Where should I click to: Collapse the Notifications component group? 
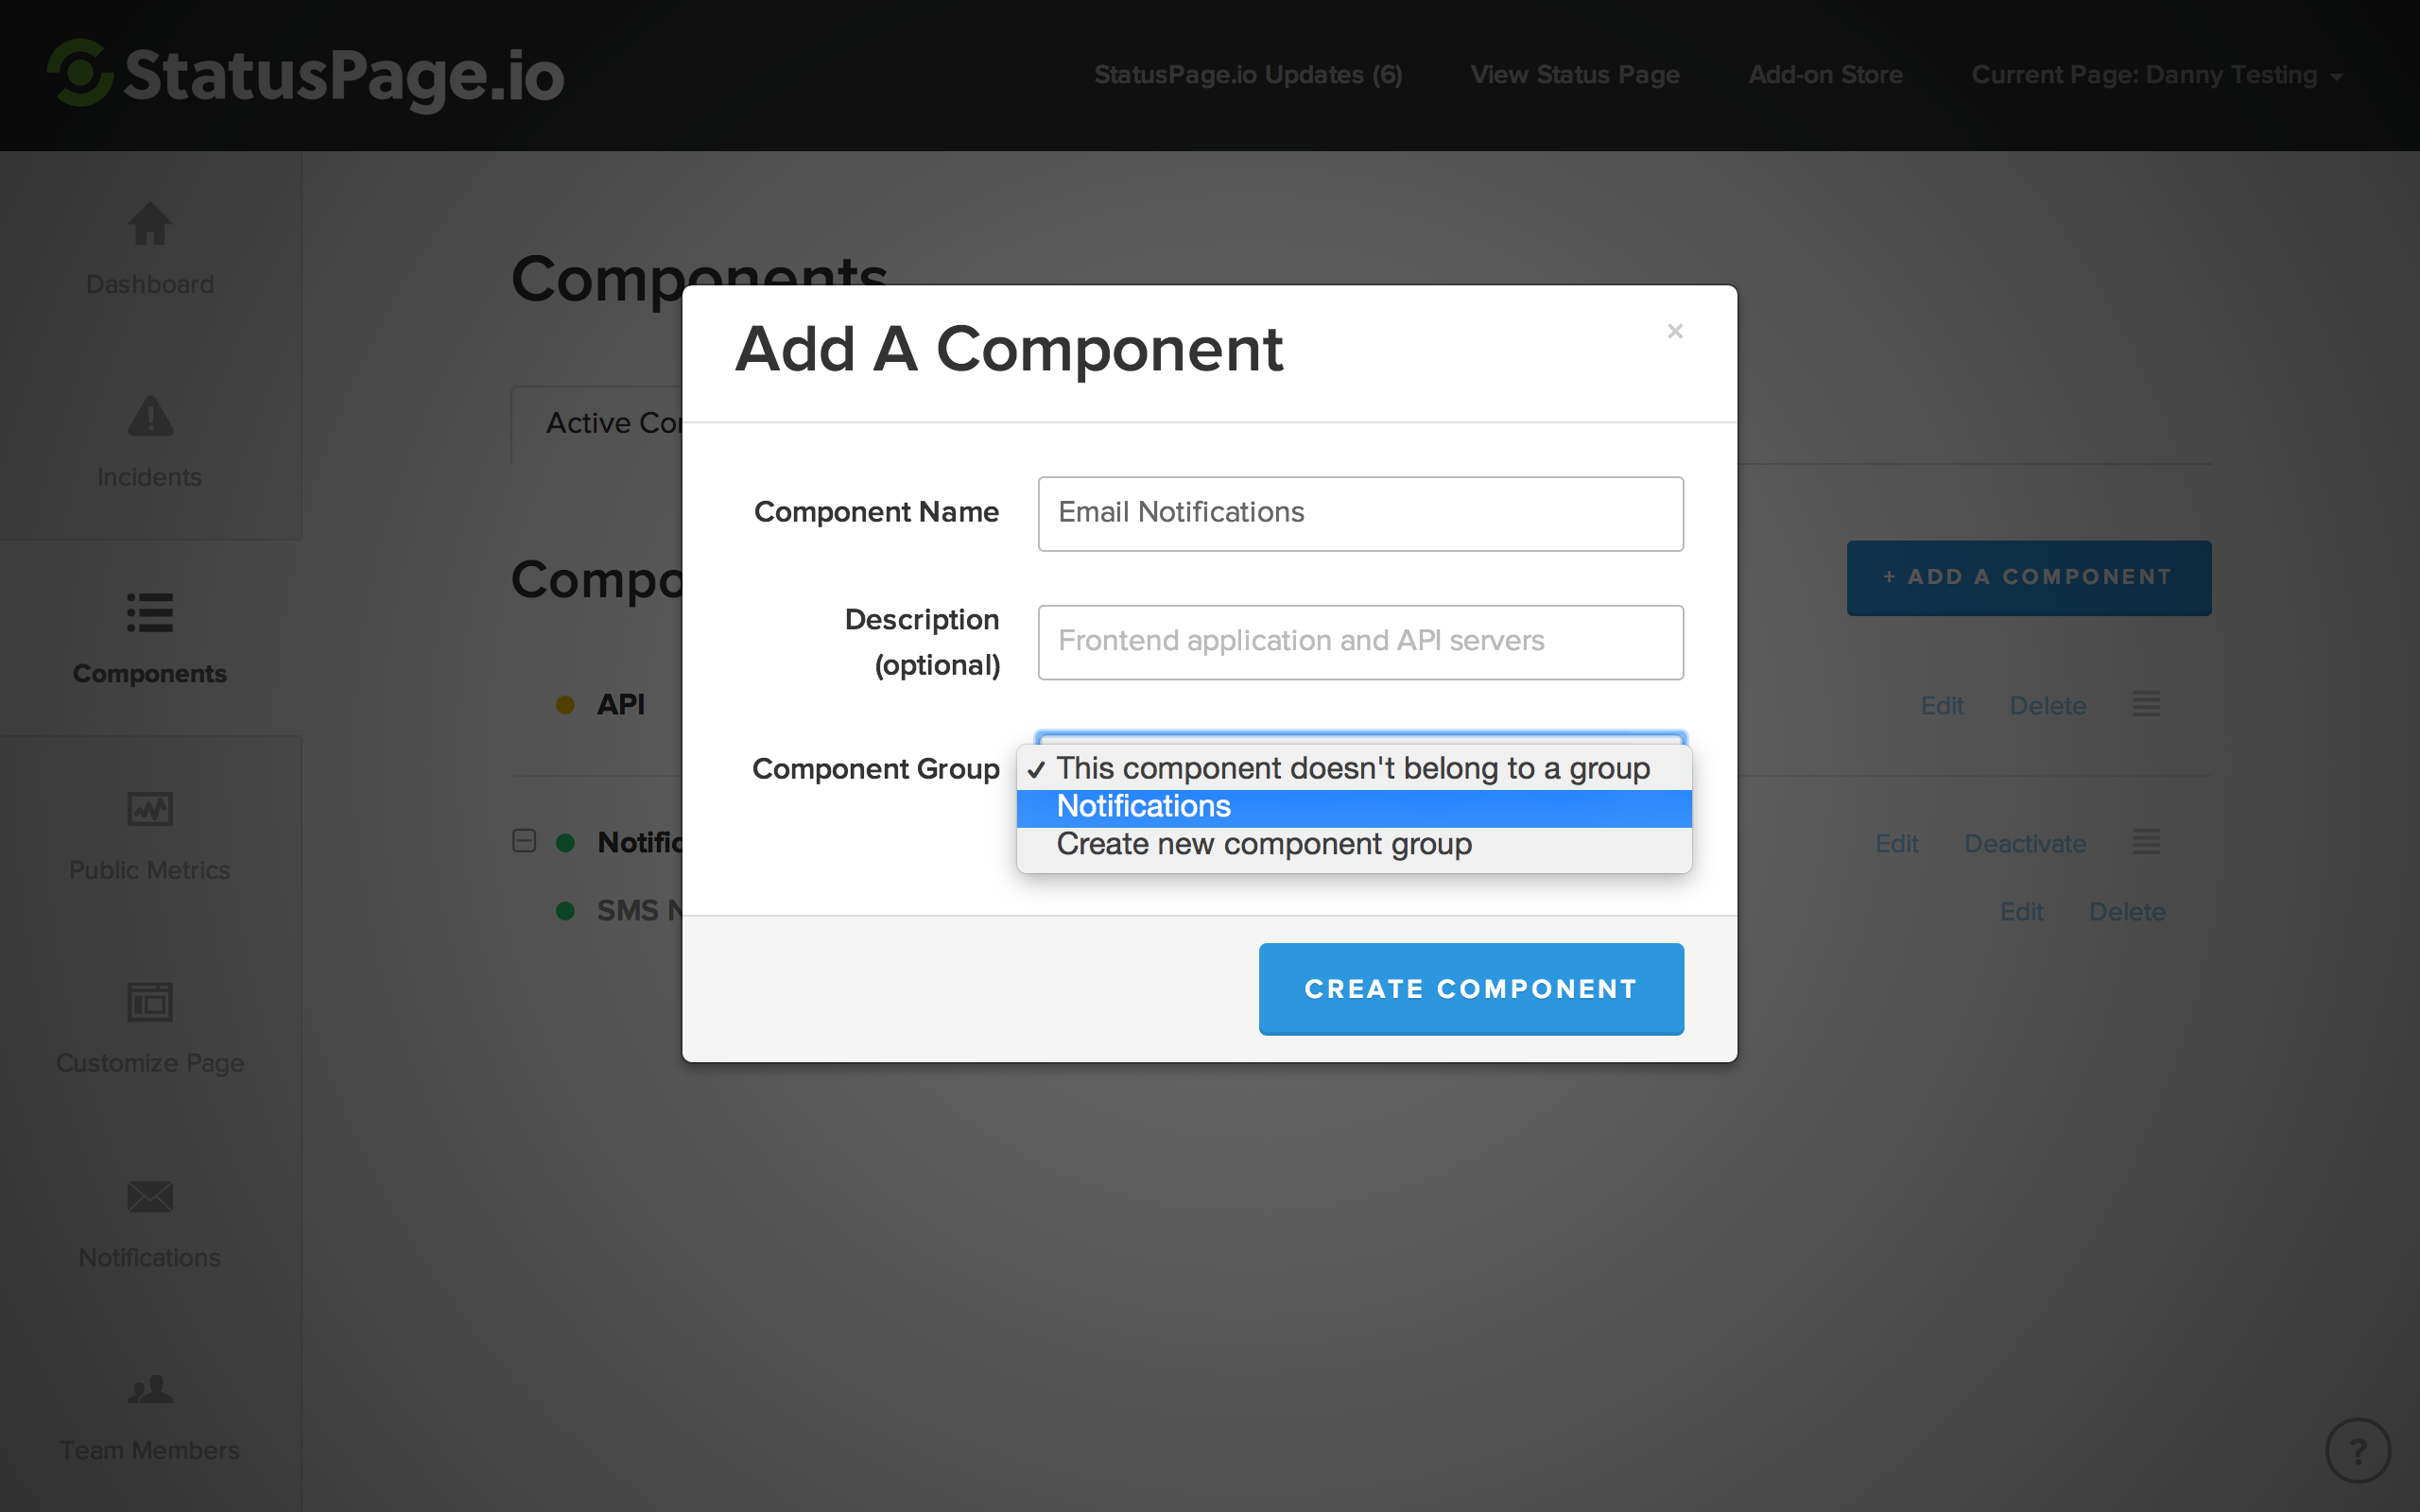pyautogui.click(x=524, y=841)
